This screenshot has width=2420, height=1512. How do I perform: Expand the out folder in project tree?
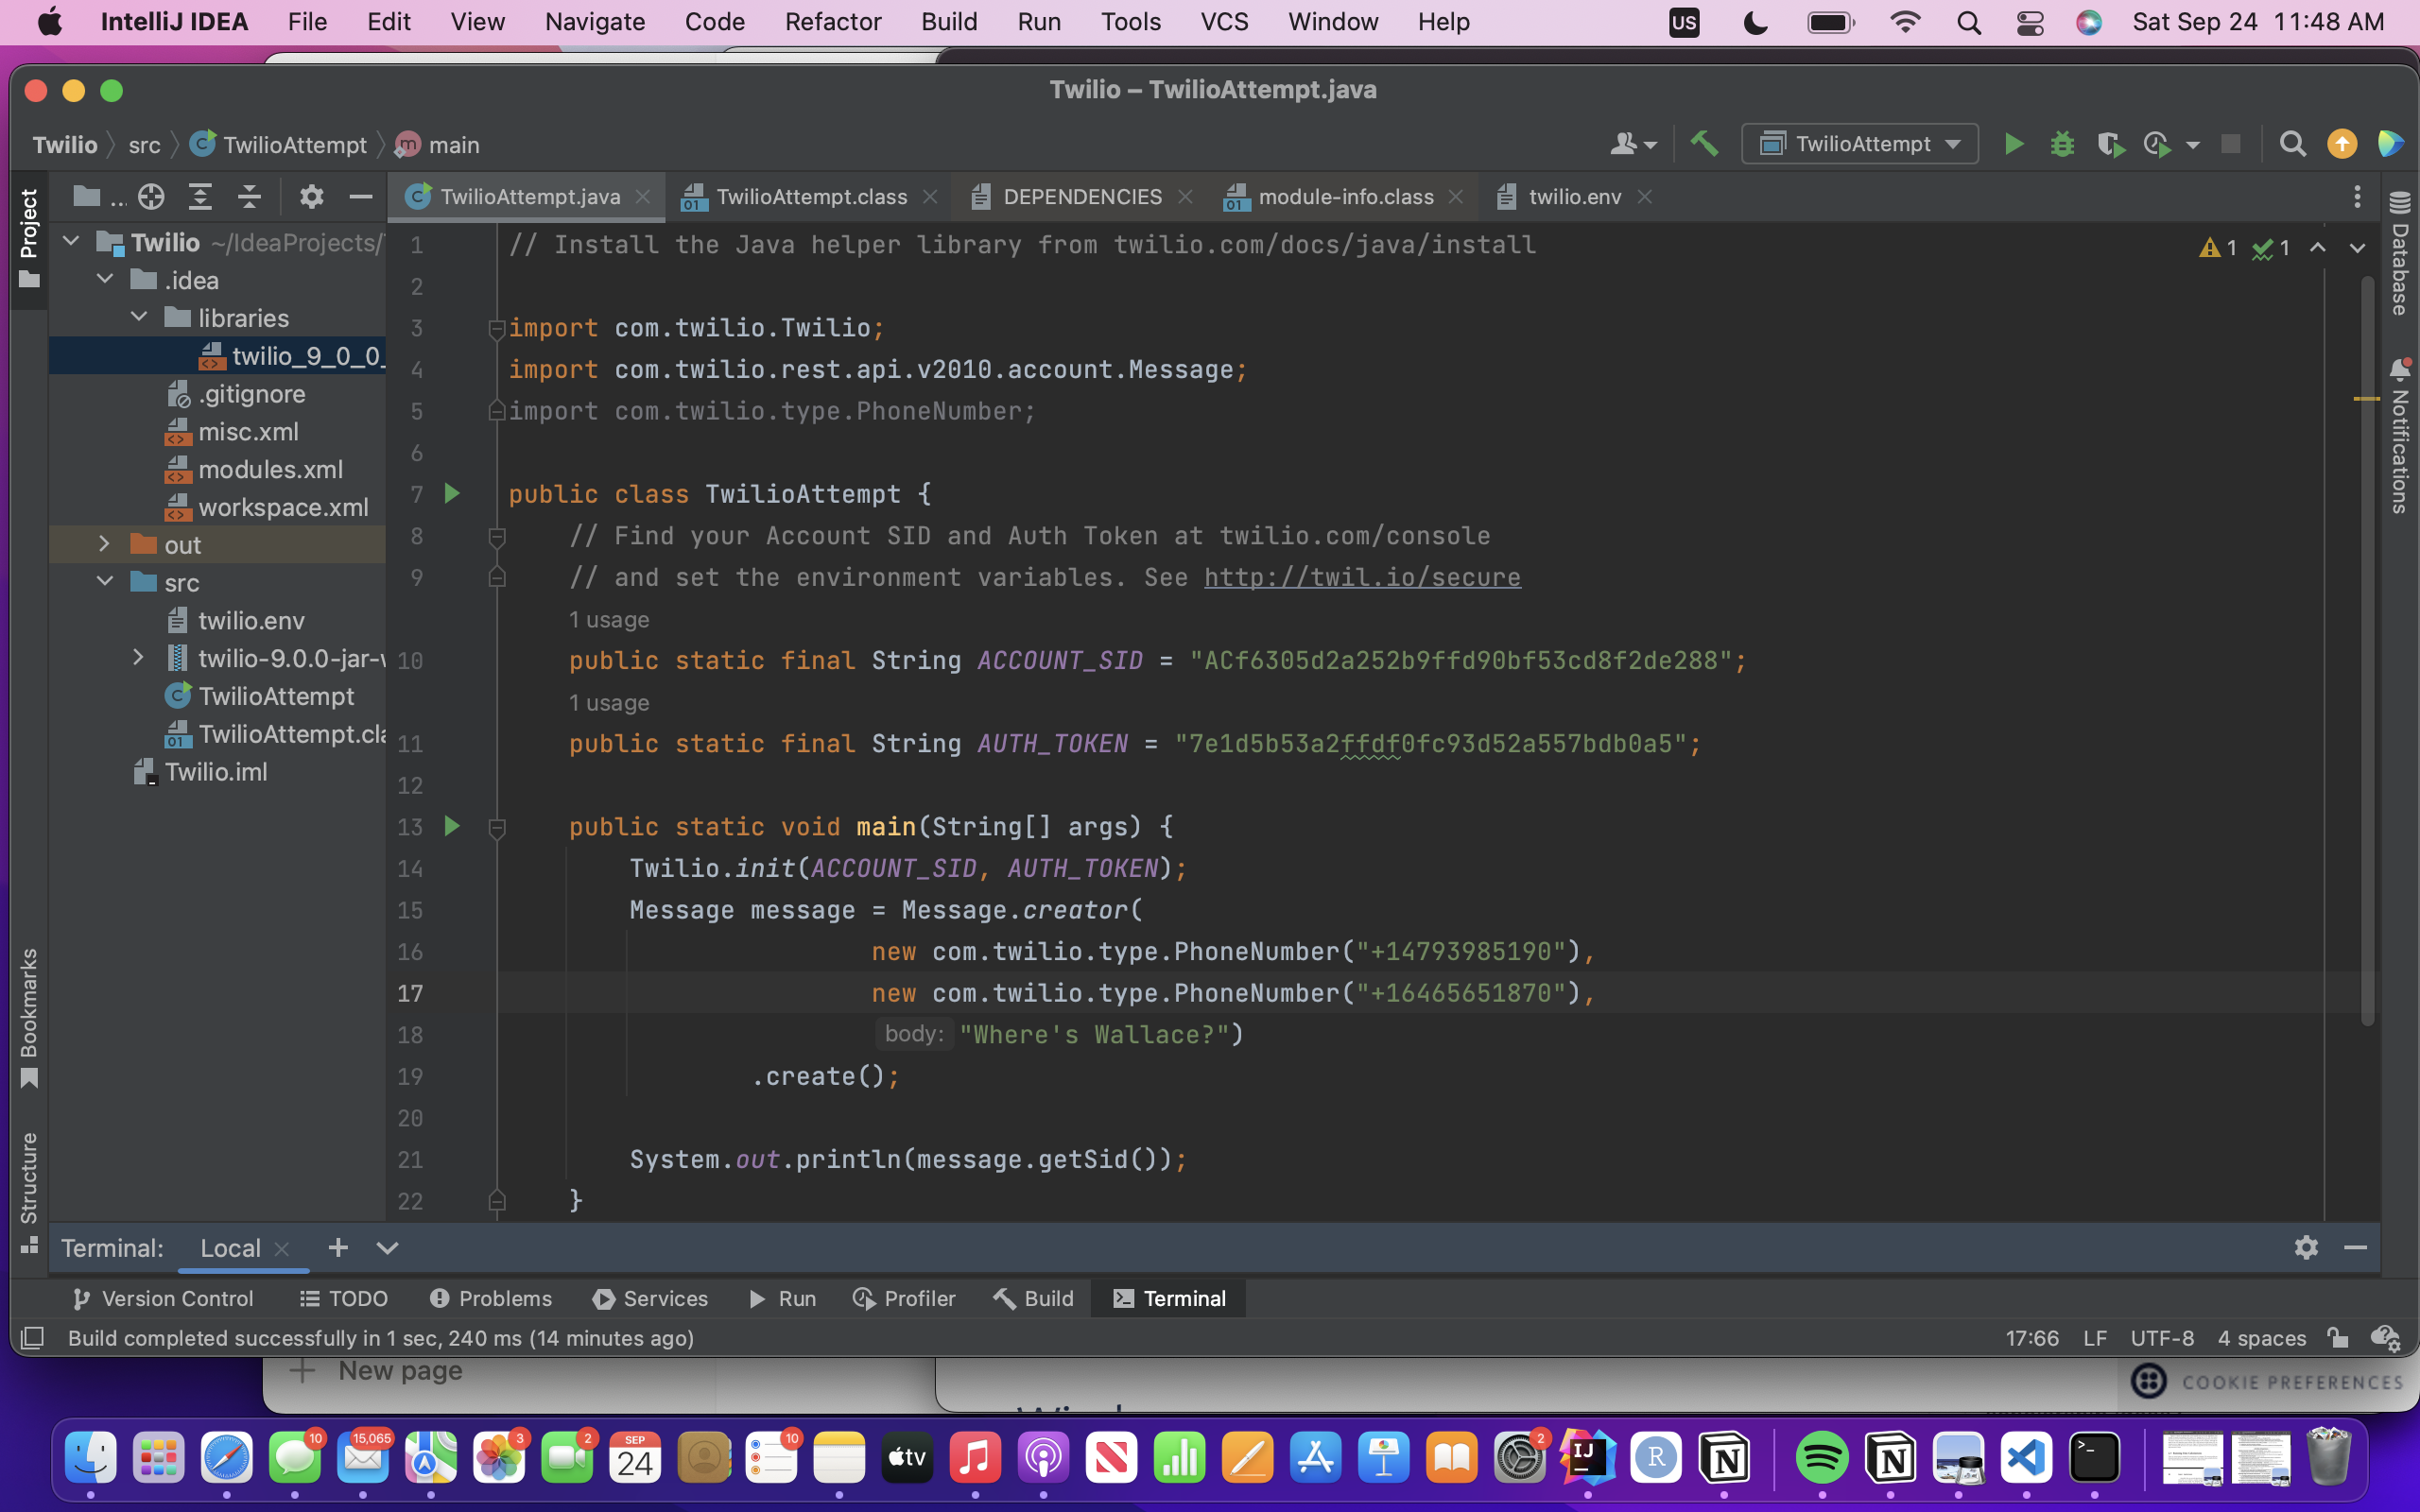tap(104, 544)
